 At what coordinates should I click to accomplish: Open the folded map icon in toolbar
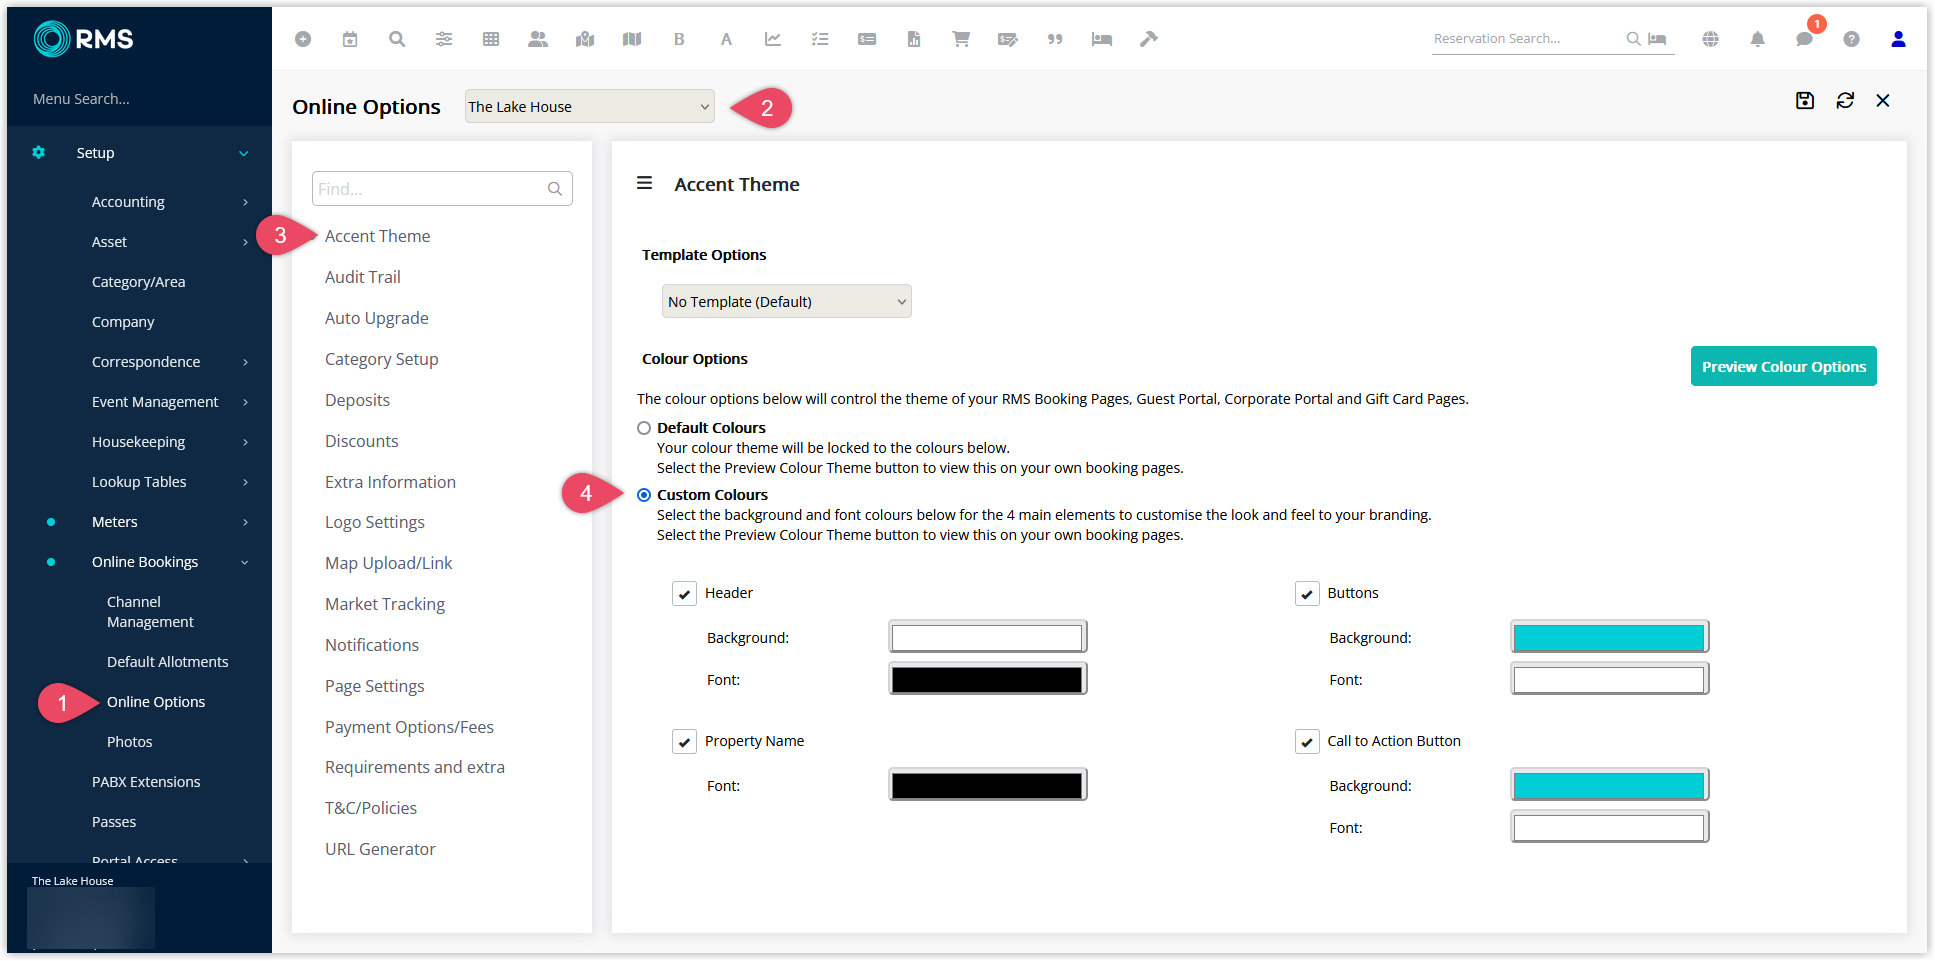pos(632,39)
